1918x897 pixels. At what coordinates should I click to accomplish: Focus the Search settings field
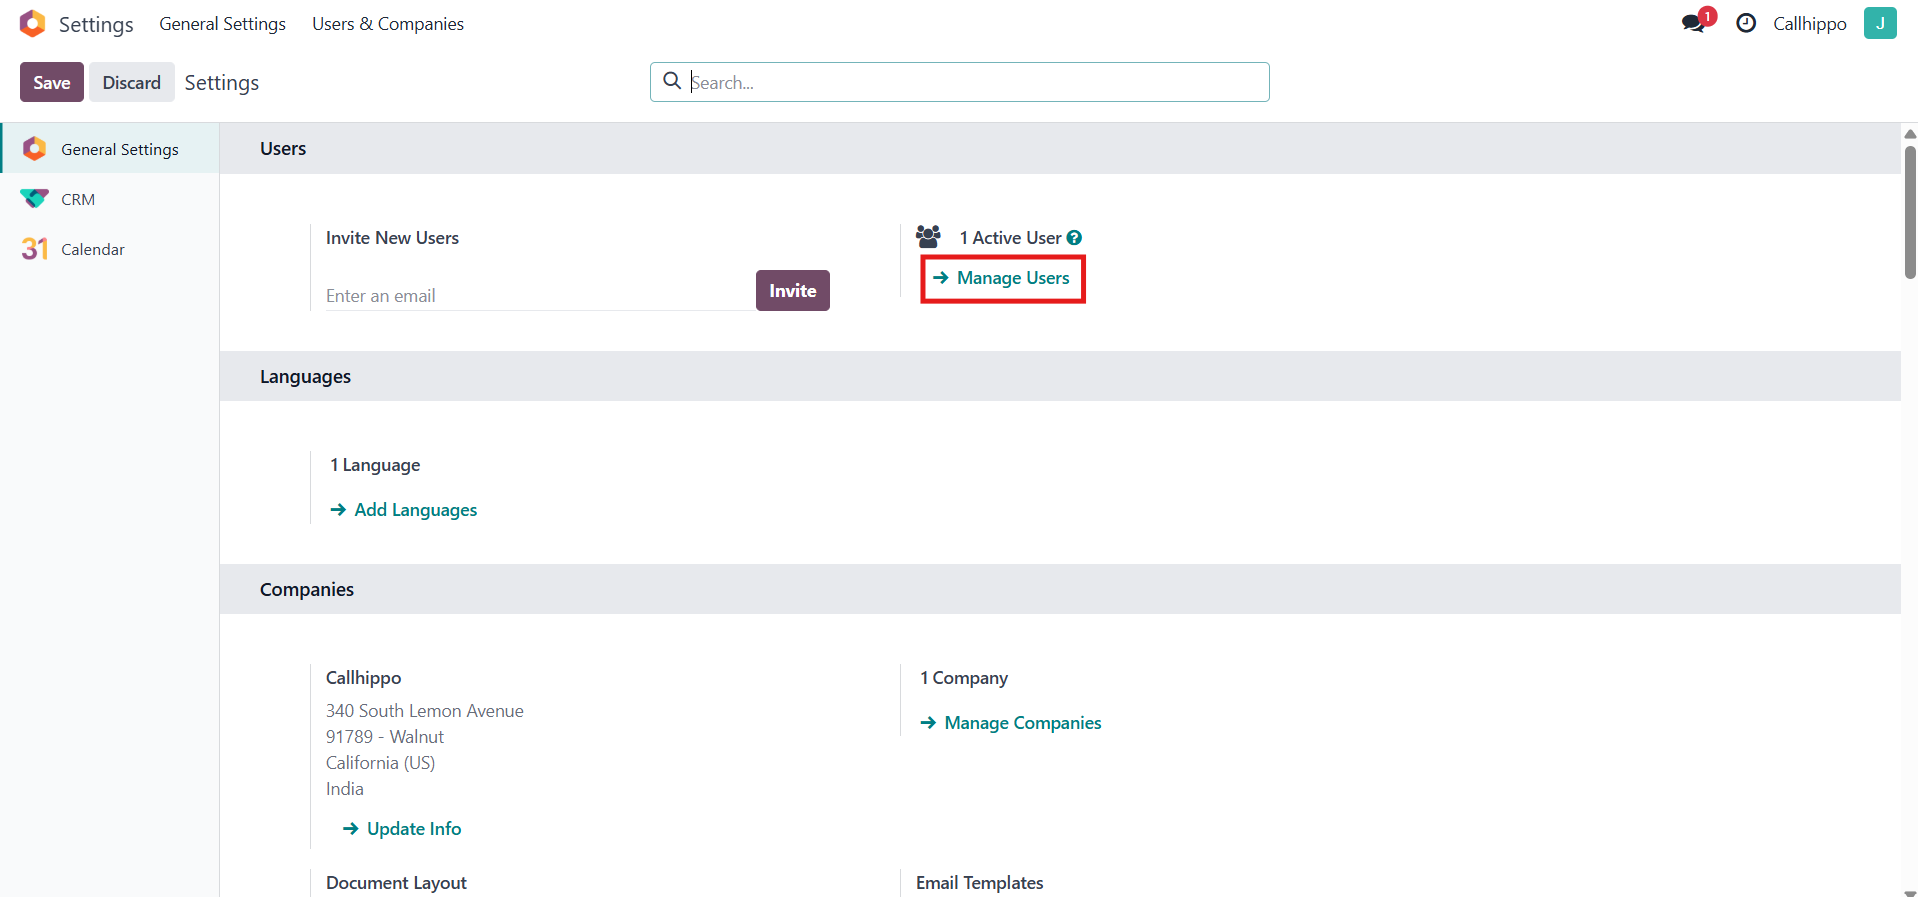click(x=960, y=82)
